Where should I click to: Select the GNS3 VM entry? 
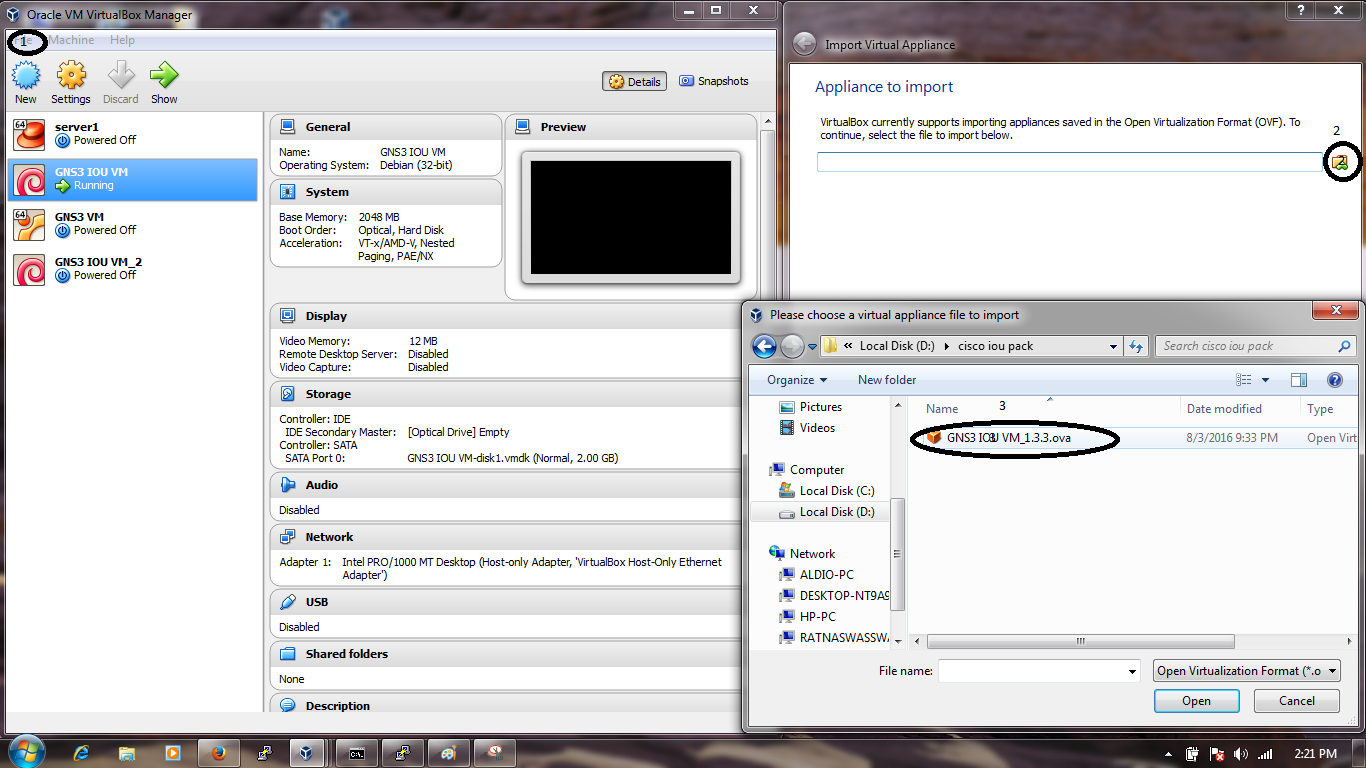point(132,224)
